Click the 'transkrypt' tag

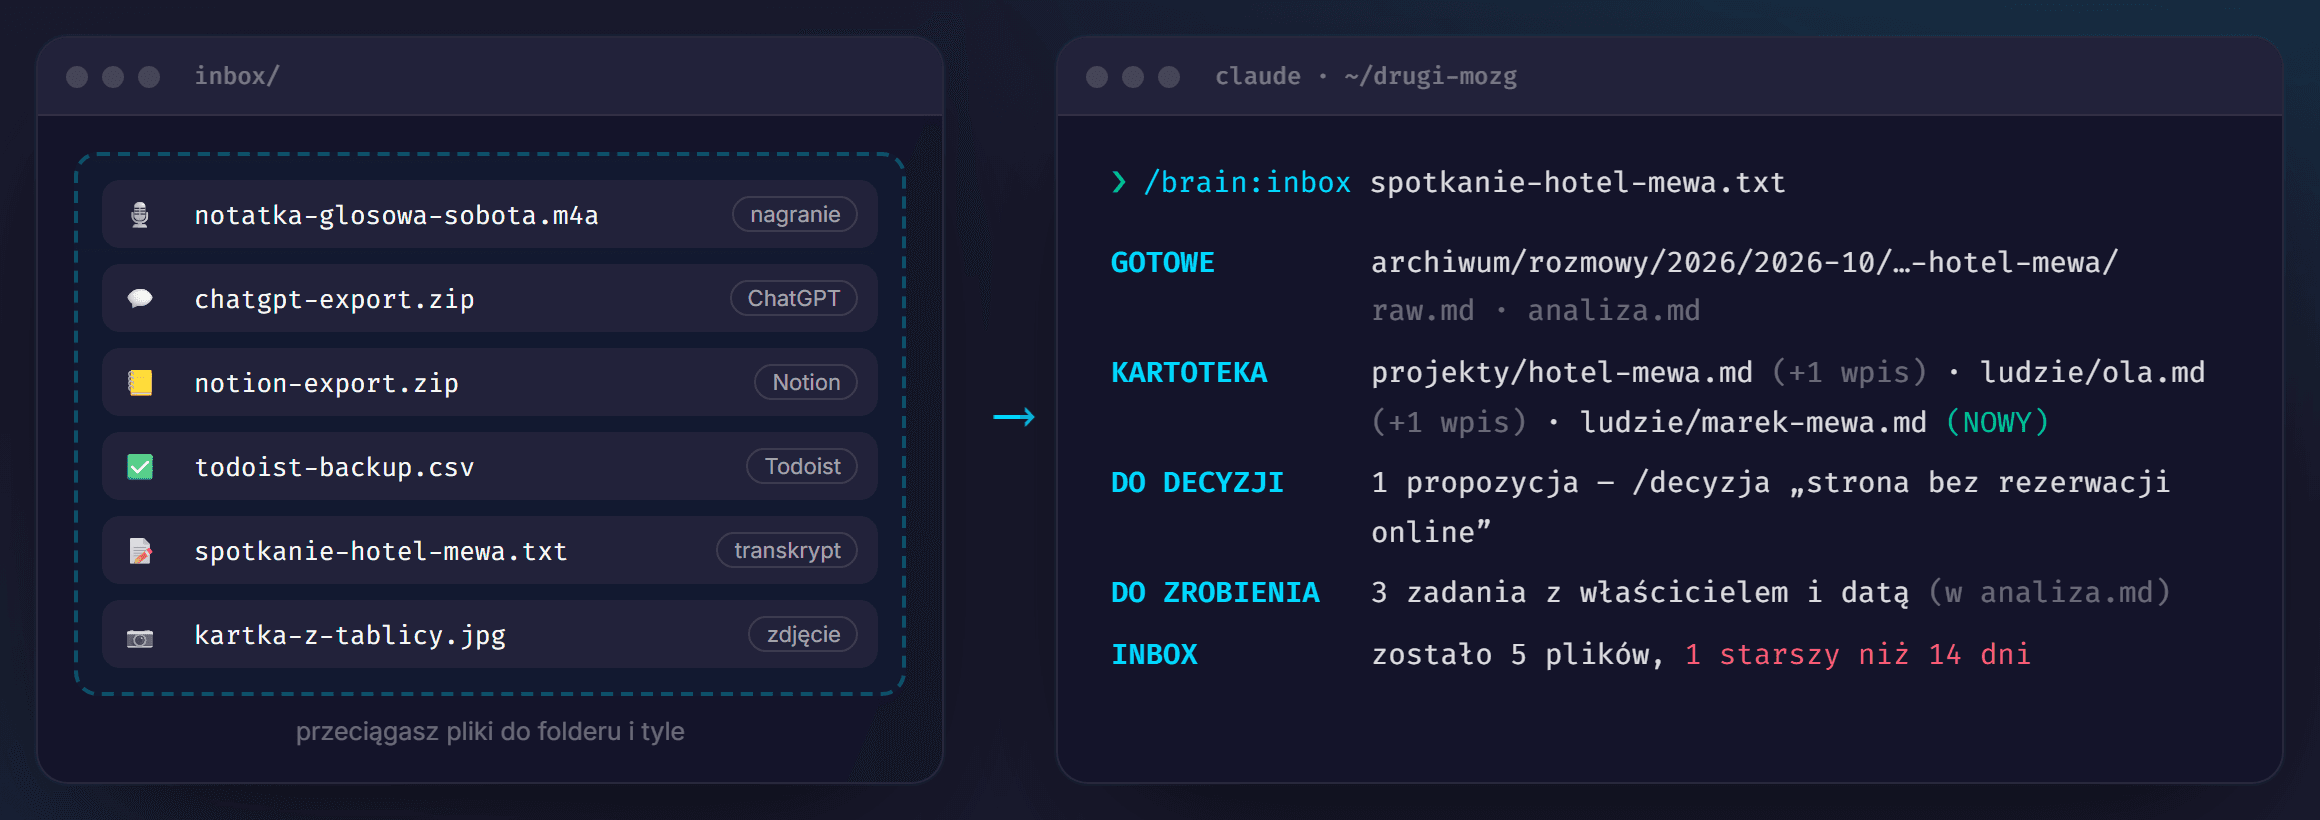pos(787,551)
